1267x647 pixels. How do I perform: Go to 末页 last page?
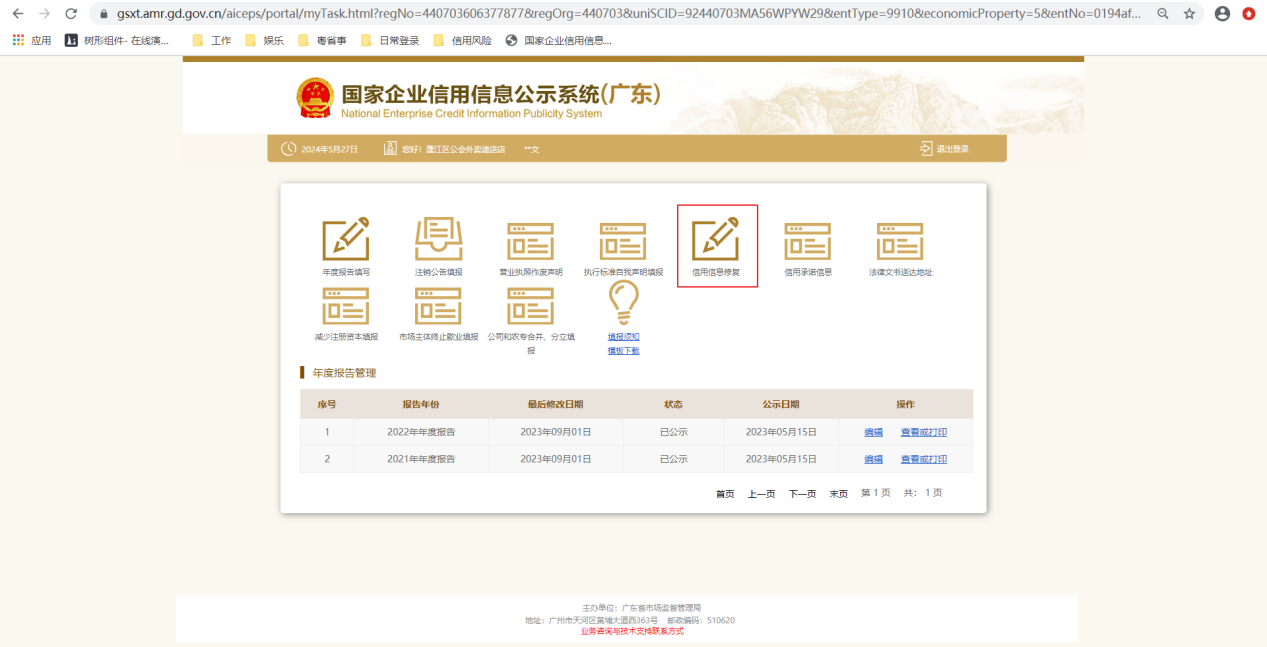[x=838, y=492]
